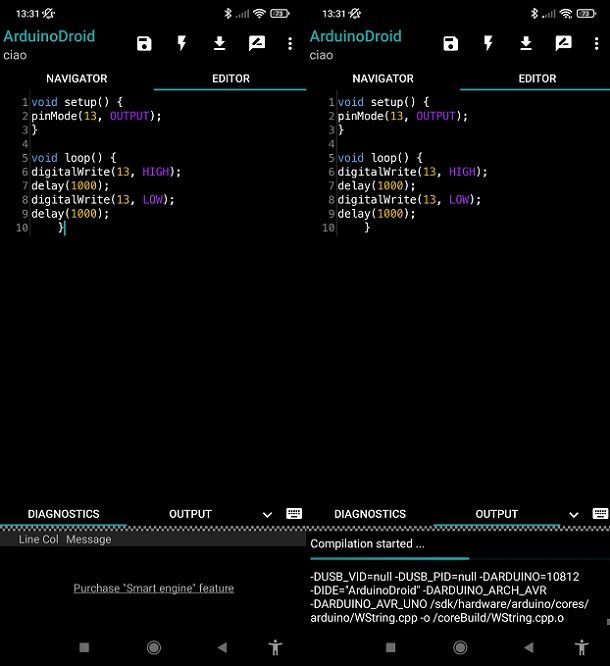
Task: Open DIAGNOSTICS tab in right screen
Action: pos(370,514)
